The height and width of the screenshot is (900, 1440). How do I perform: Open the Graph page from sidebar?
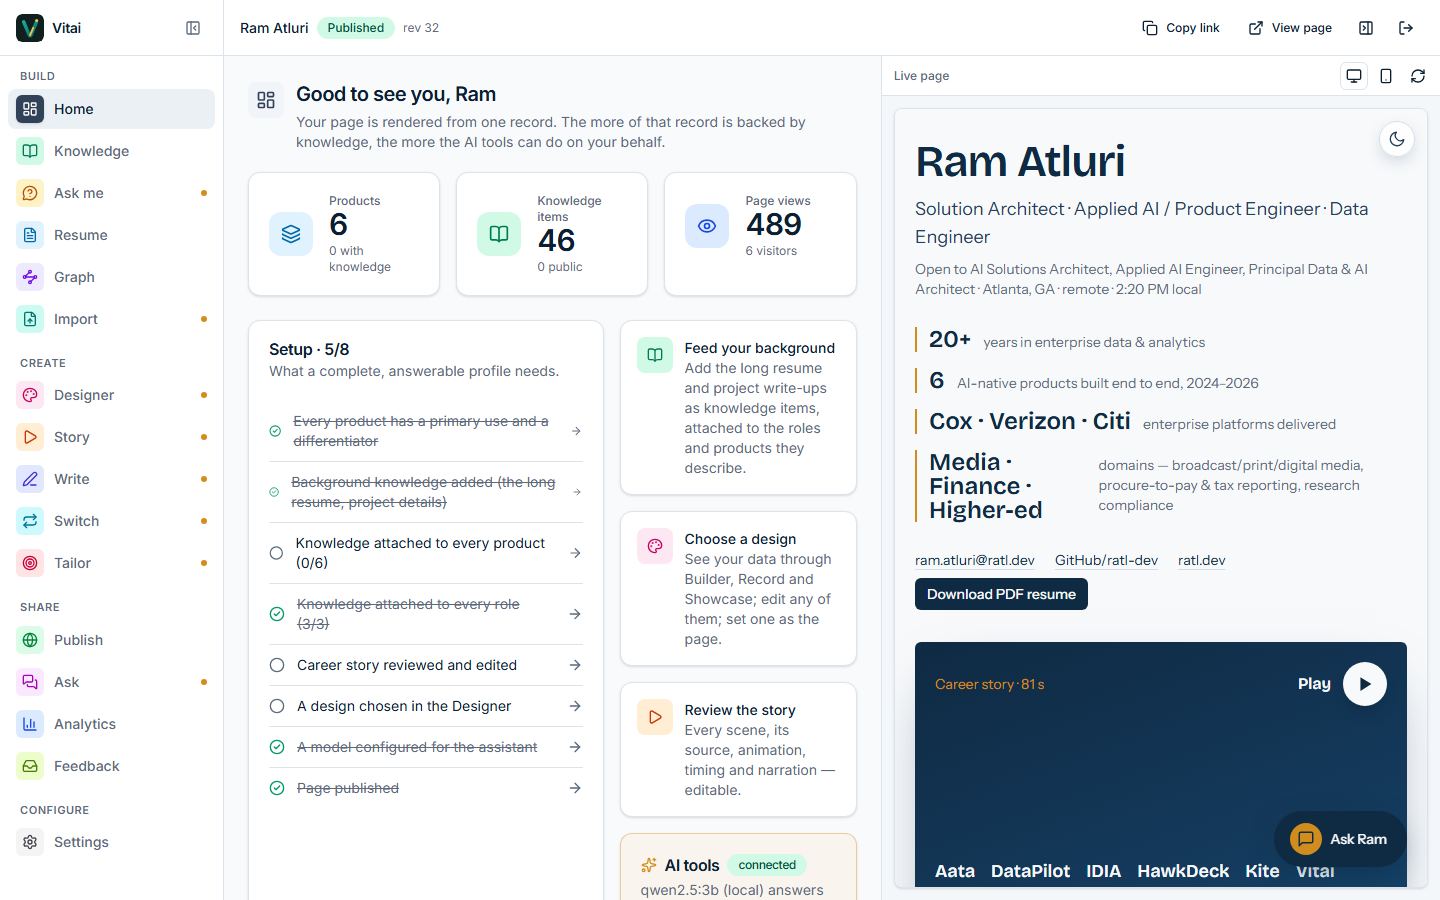coord(111,277)
